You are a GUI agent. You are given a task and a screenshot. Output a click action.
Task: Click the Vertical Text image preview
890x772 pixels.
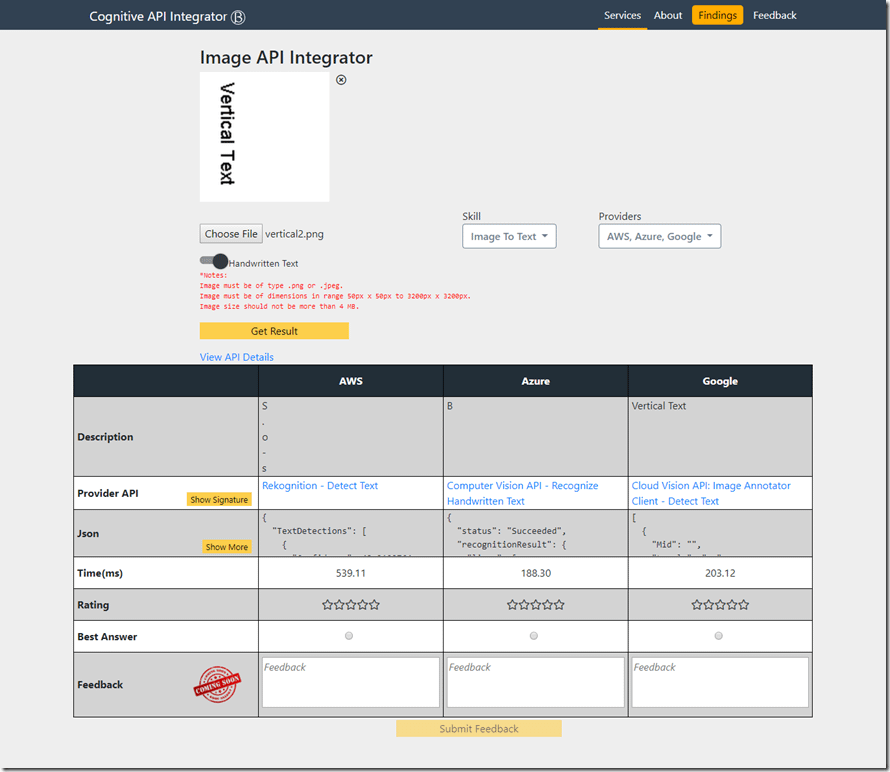coord(265,136)
